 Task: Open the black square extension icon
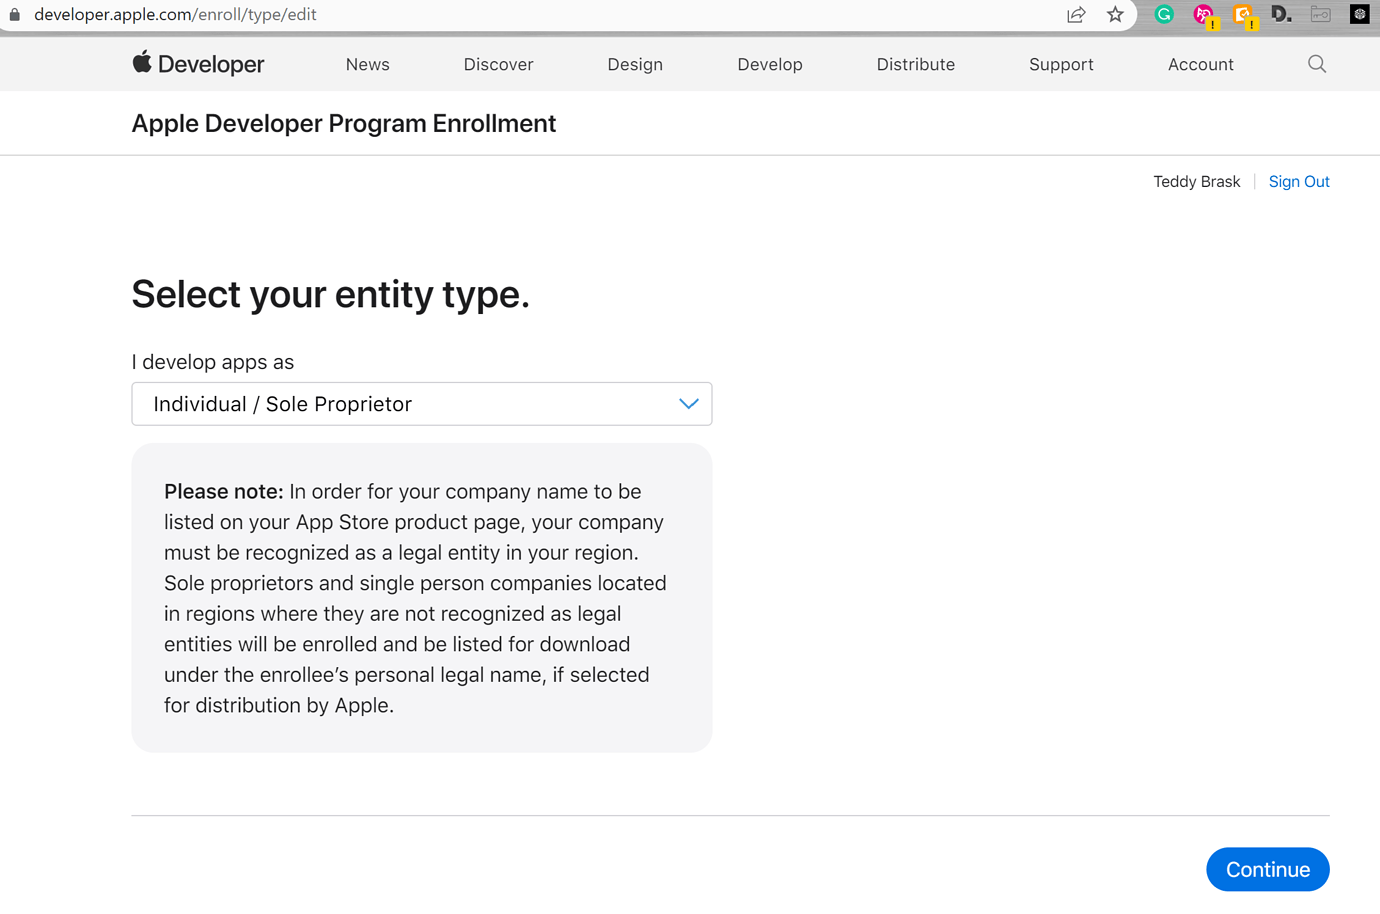pyautogui.click(x=1359, y=14)
